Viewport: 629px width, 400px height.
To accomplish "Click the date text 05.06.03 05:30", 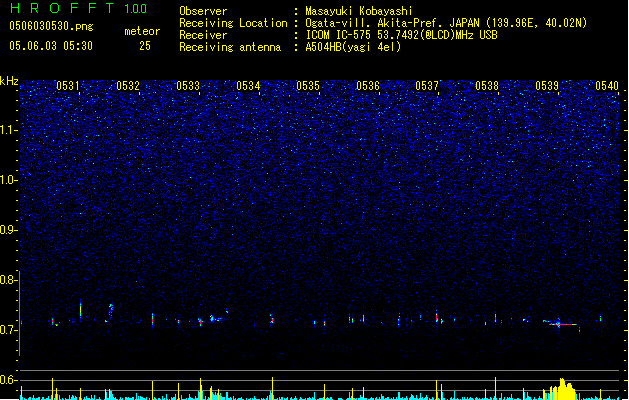I will (51, 46).
